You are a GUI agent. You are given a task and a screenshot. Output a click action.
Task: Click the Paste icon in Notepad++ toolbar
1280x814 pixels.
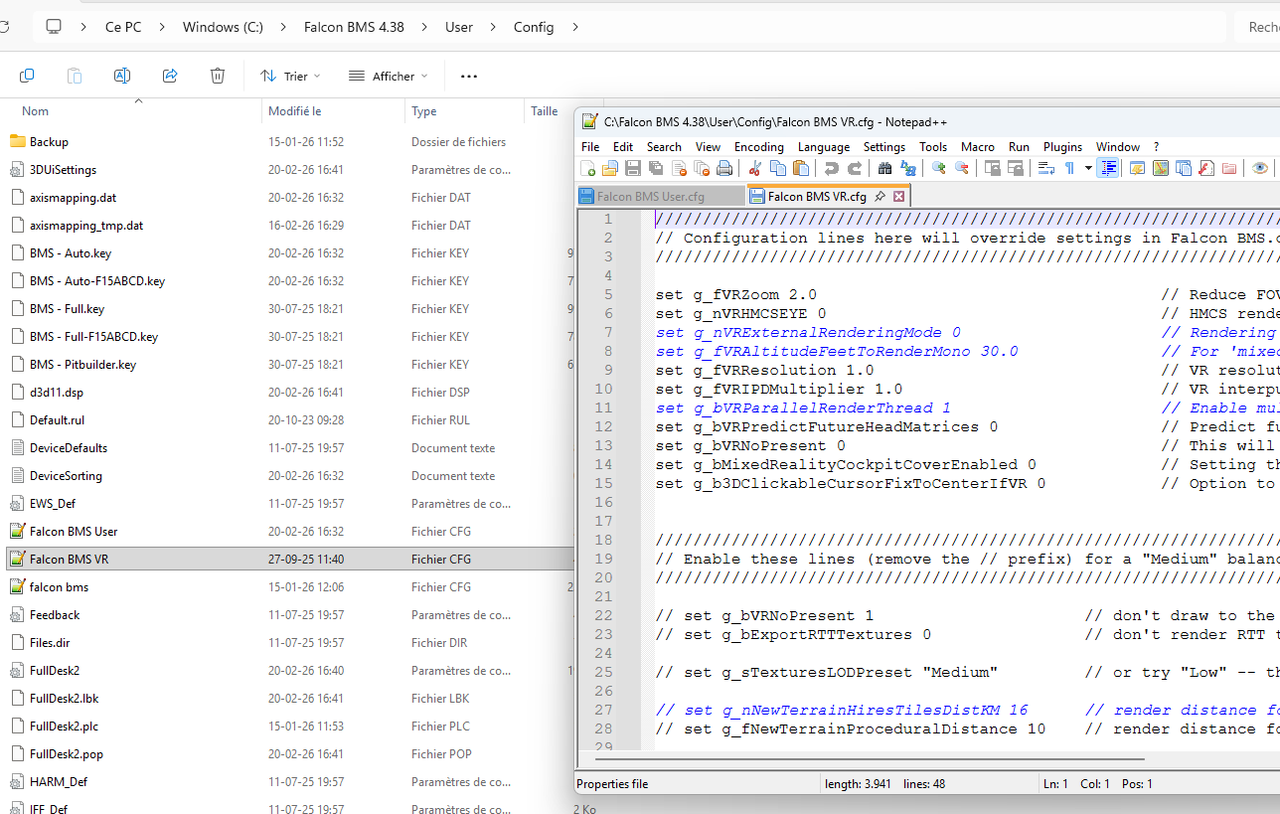click(x=801, y=169)
